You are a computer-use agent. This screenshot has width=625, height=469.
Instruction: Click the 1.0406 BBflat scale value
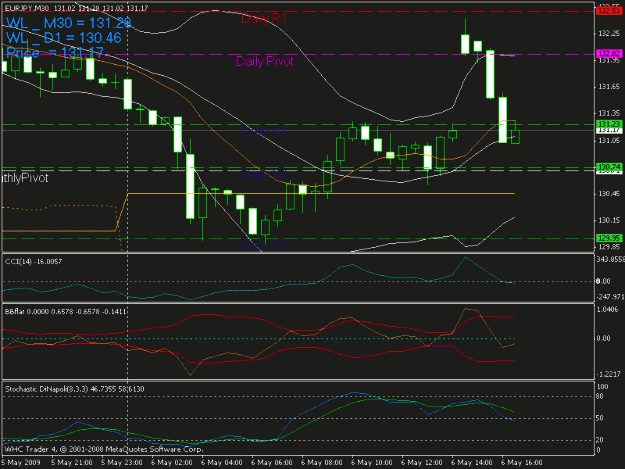(x=607, y=309)
